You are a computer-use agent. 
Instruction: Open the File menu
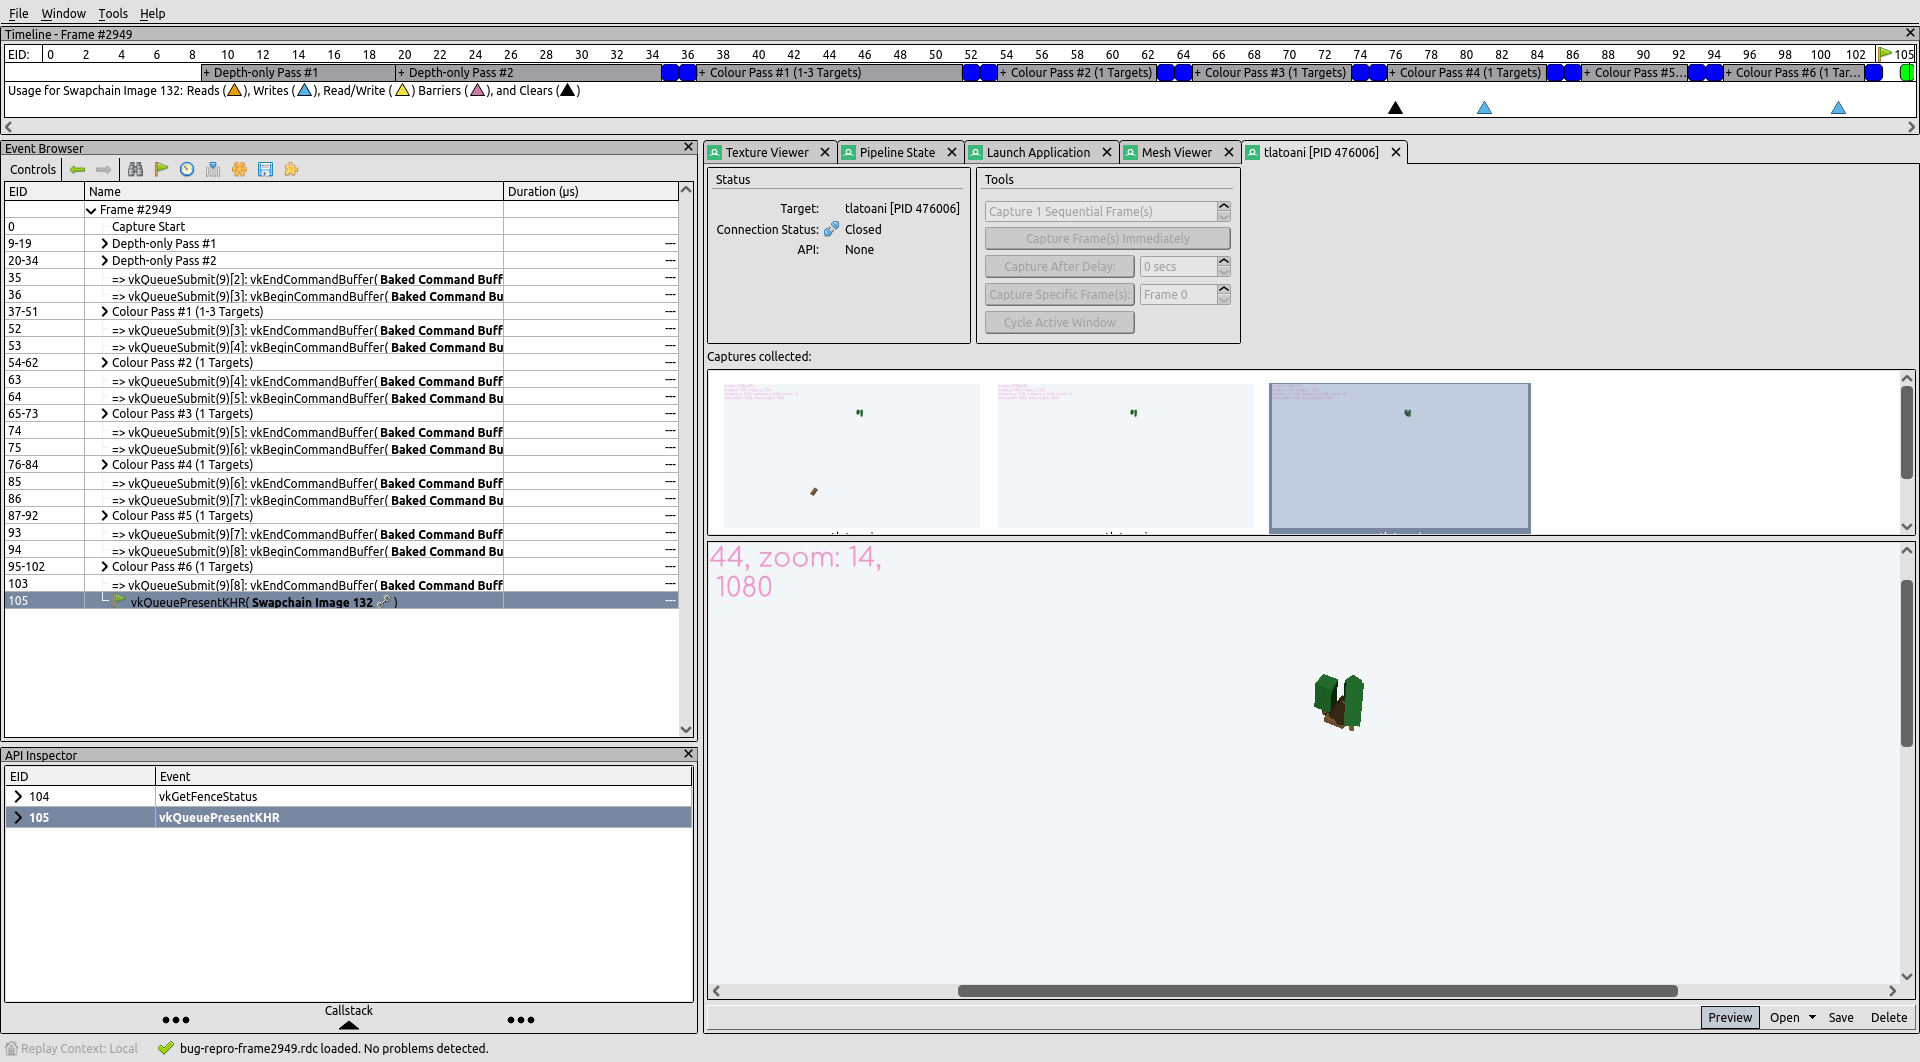pyautogui.click(x=18, y=13)
